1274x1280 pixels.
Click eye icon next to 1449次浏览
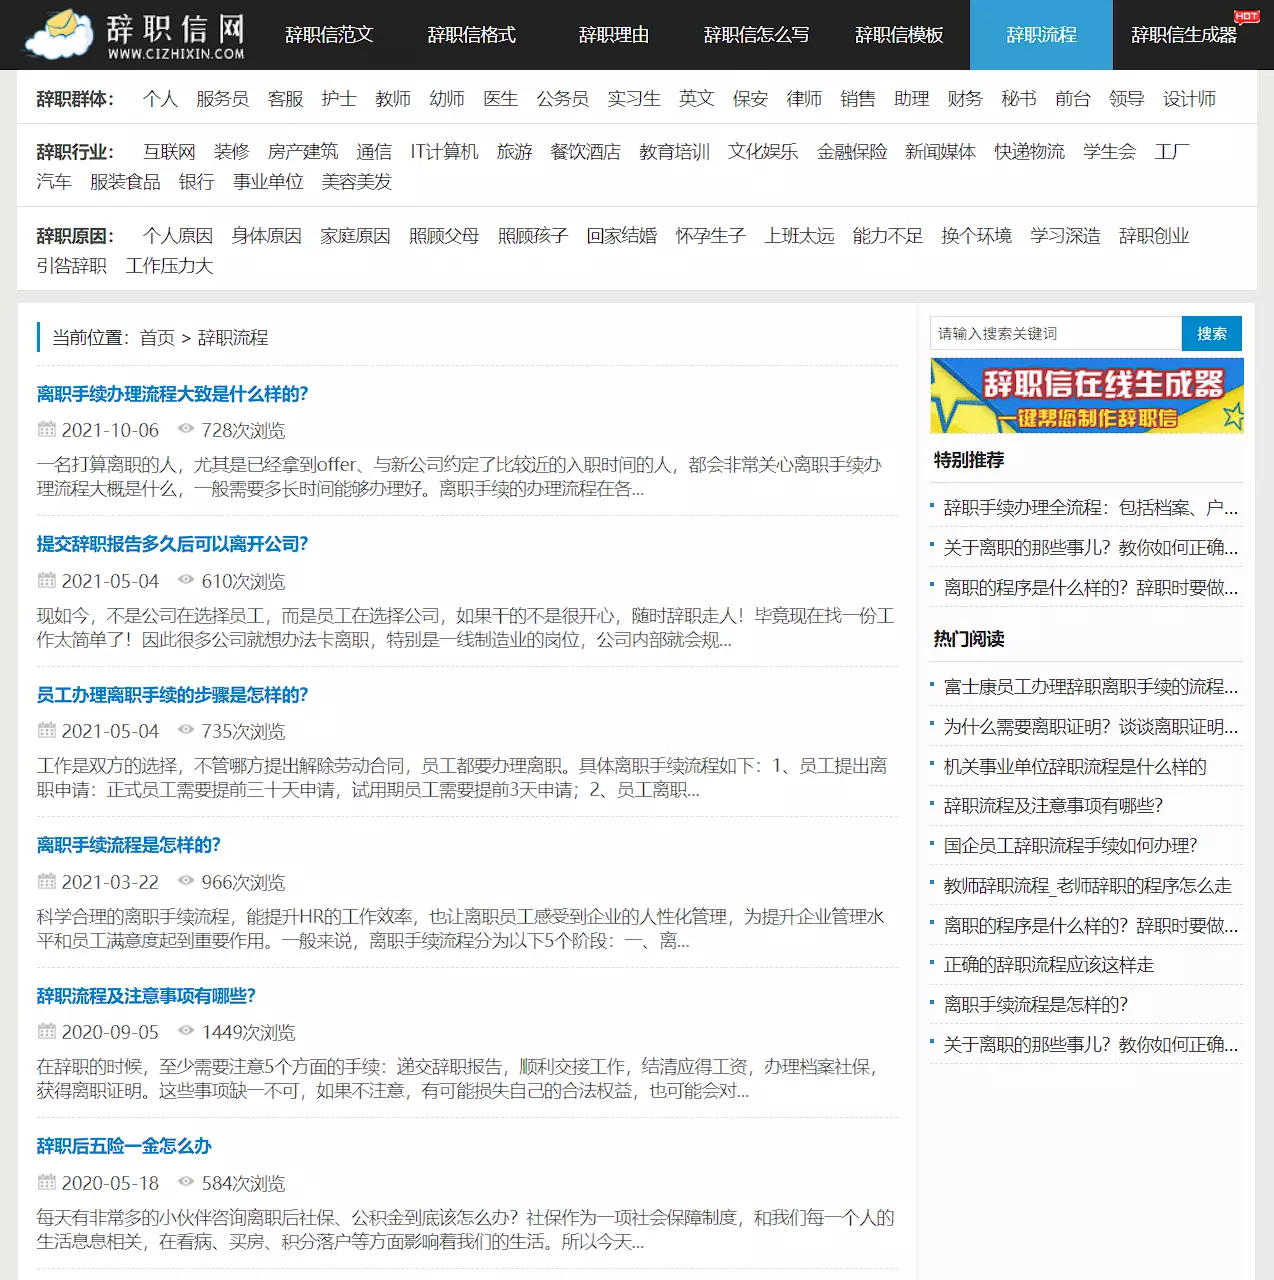(185, 1031)
